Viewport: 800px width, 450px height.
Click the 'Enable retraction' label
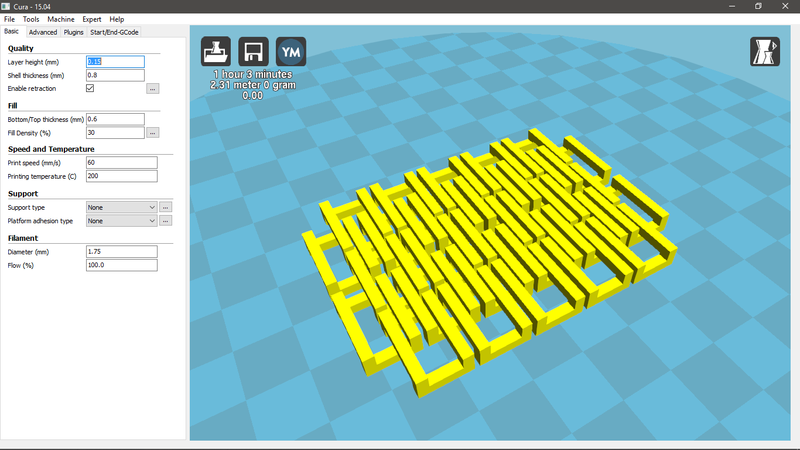[32, 89]
